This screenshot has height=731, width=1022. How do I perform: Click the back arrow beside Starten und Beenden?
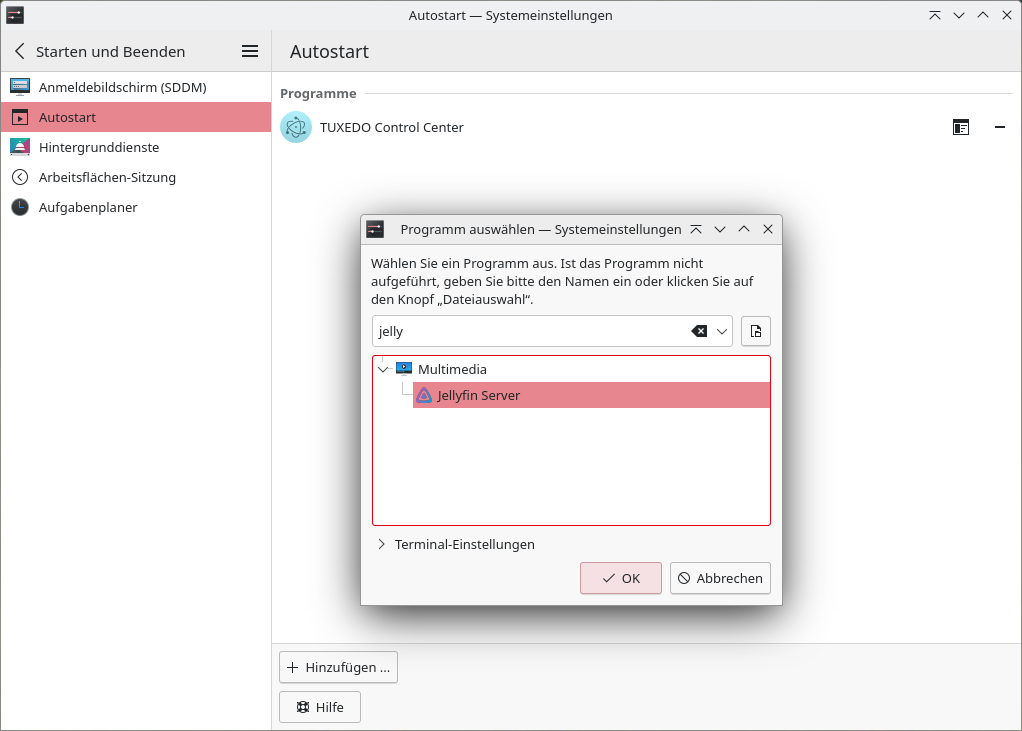(x=18, y=51)
